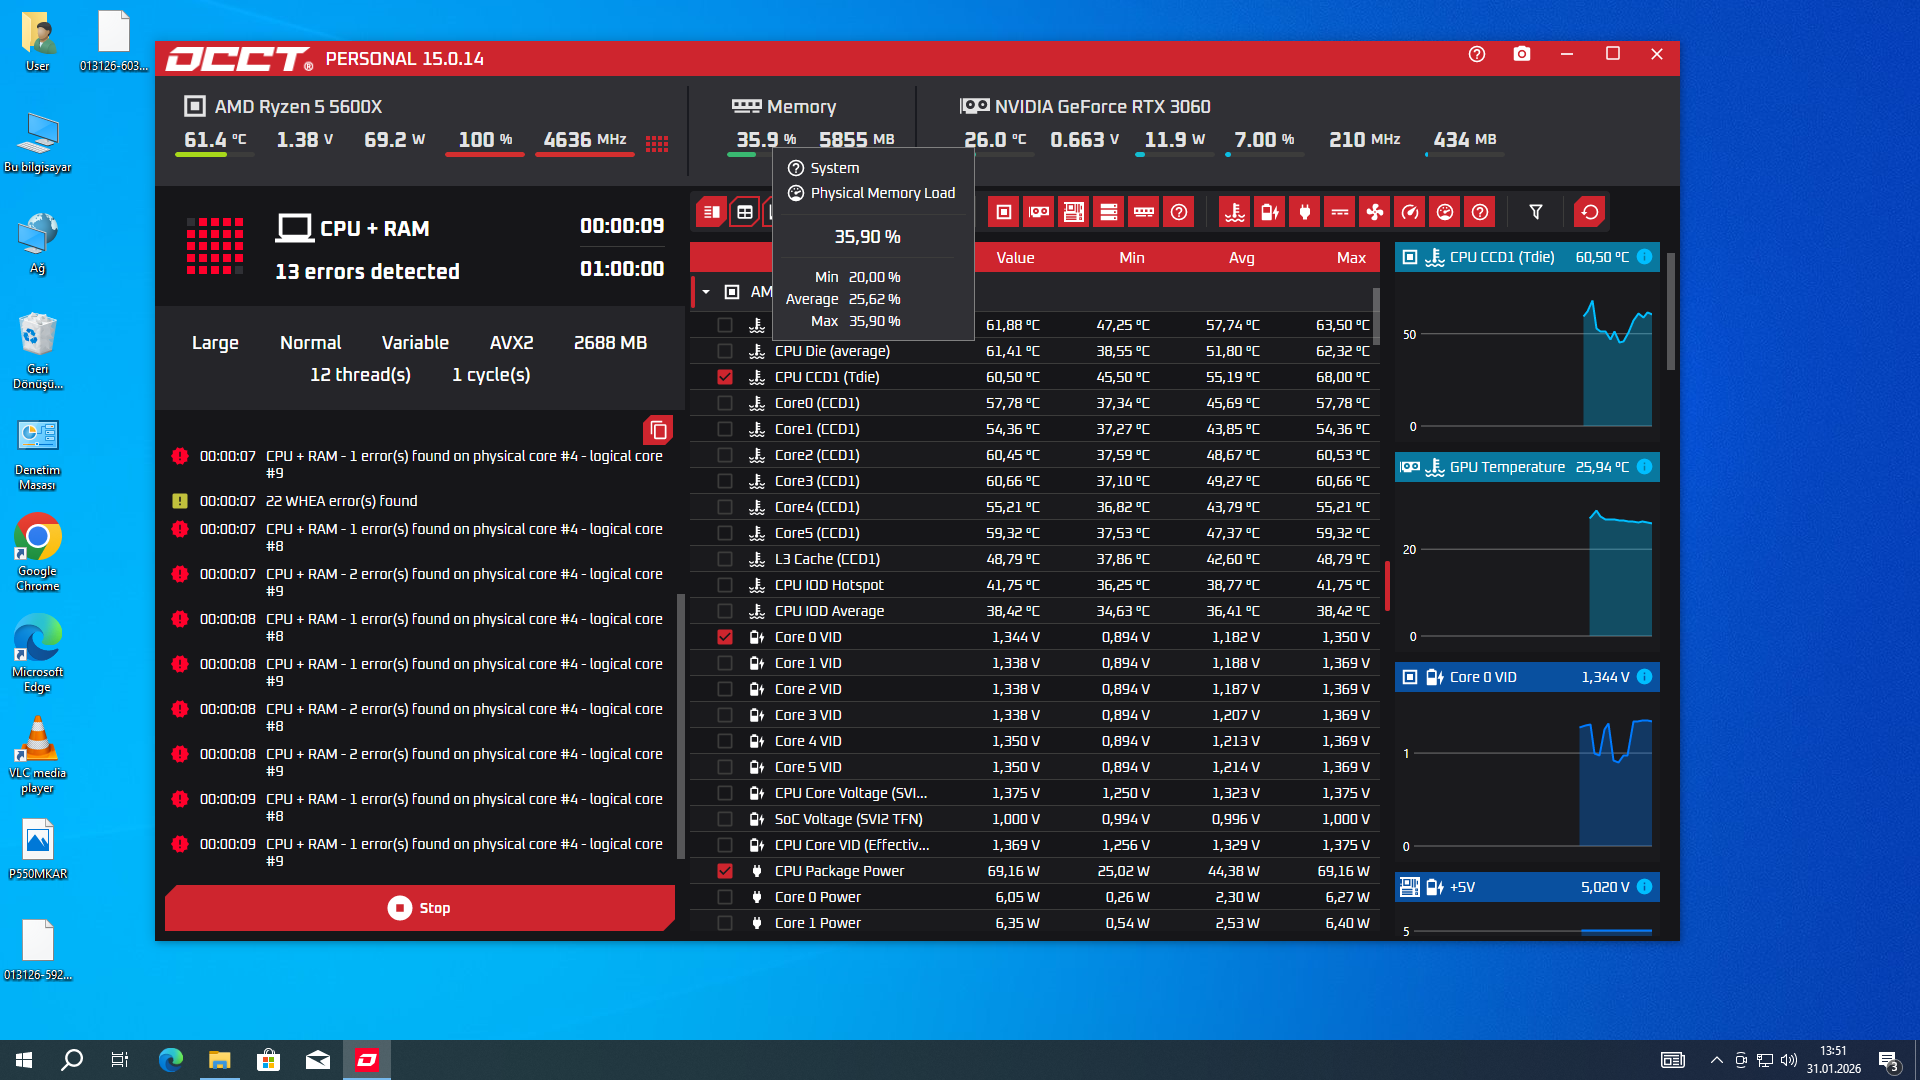
Task: Click the graphs panel scrollbar
Action: 1670,311
